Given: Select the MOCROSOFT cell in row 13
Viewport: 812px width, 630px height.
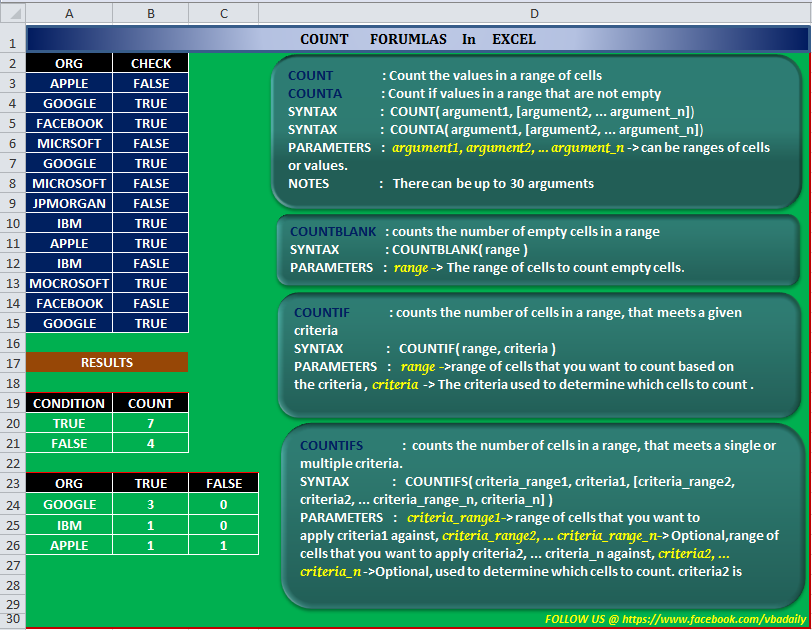Looking at the screenshot, I should (x=69, y=284).
